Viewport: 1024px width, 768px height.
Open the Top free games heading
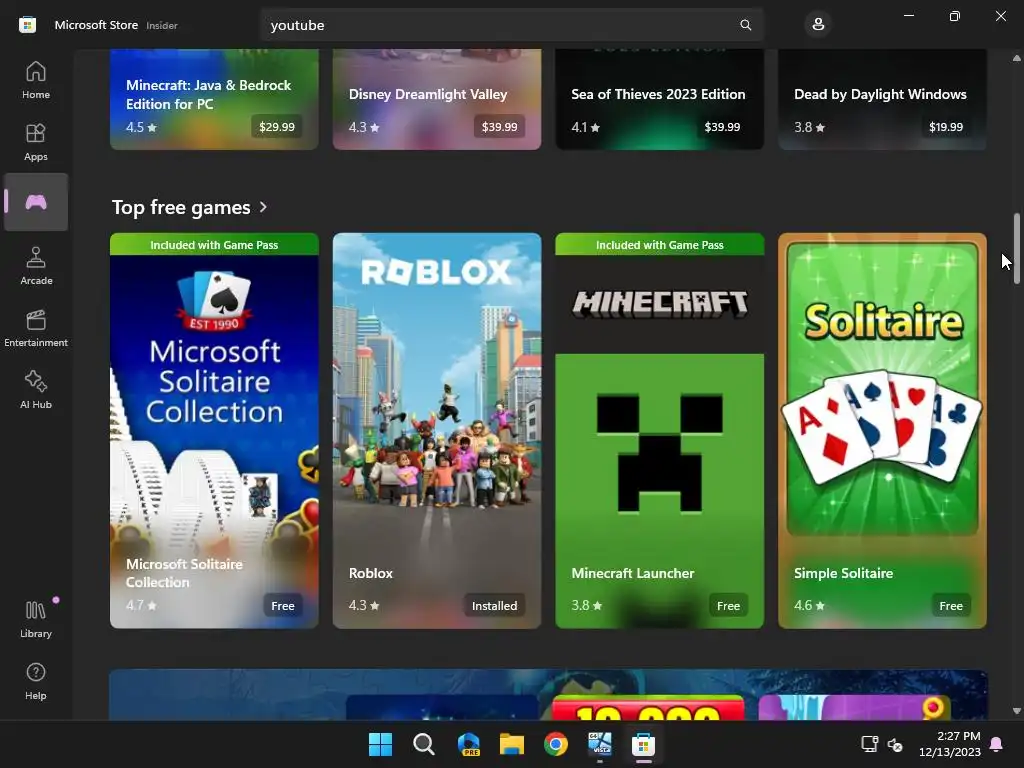tap(181, 207)
